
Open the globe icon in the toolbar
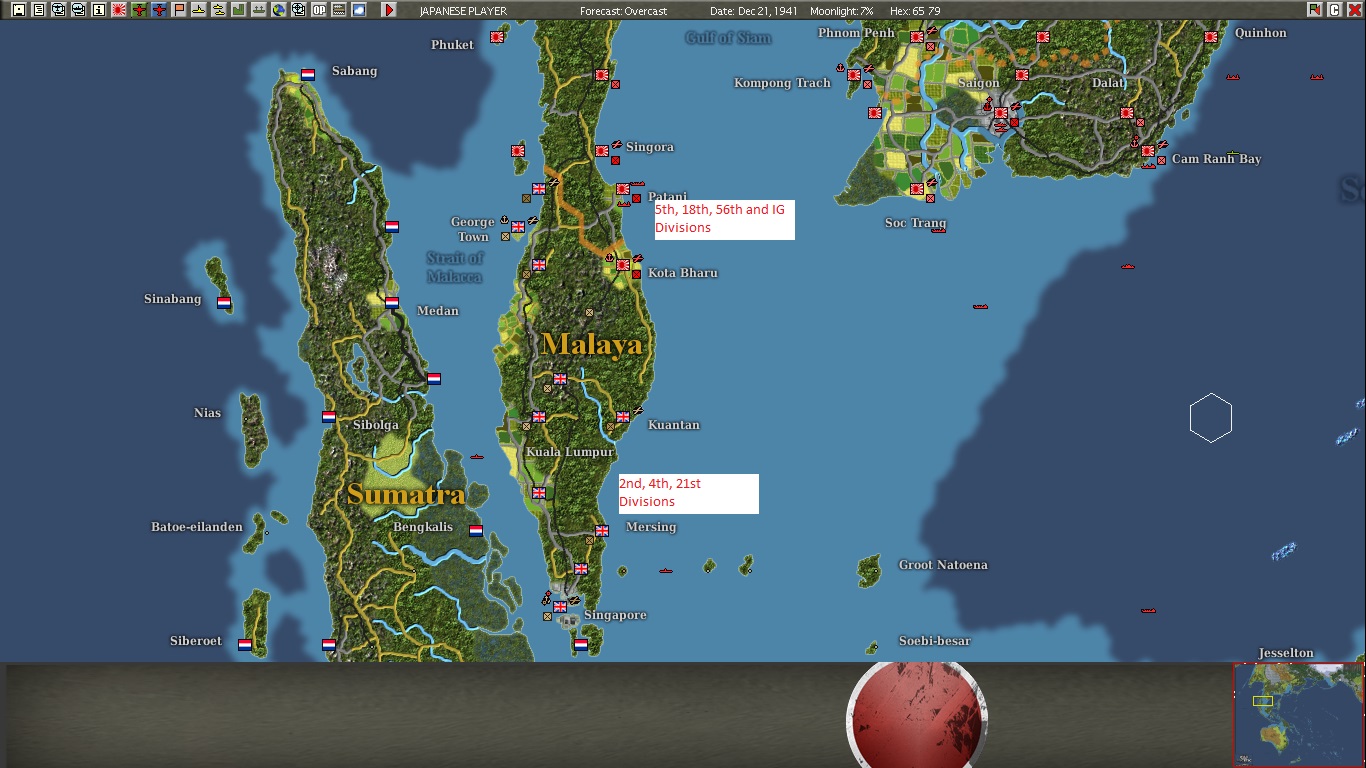tap(278, 10)
